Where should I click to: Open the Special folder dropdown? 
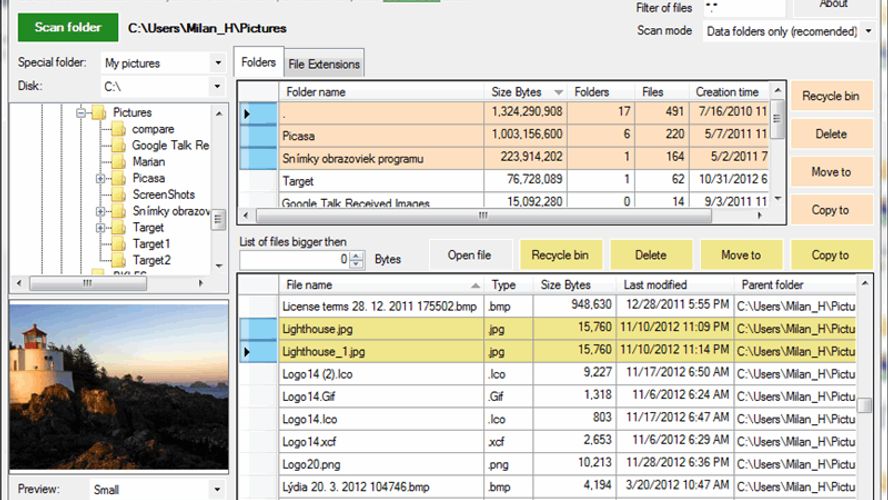pos(217,63)
